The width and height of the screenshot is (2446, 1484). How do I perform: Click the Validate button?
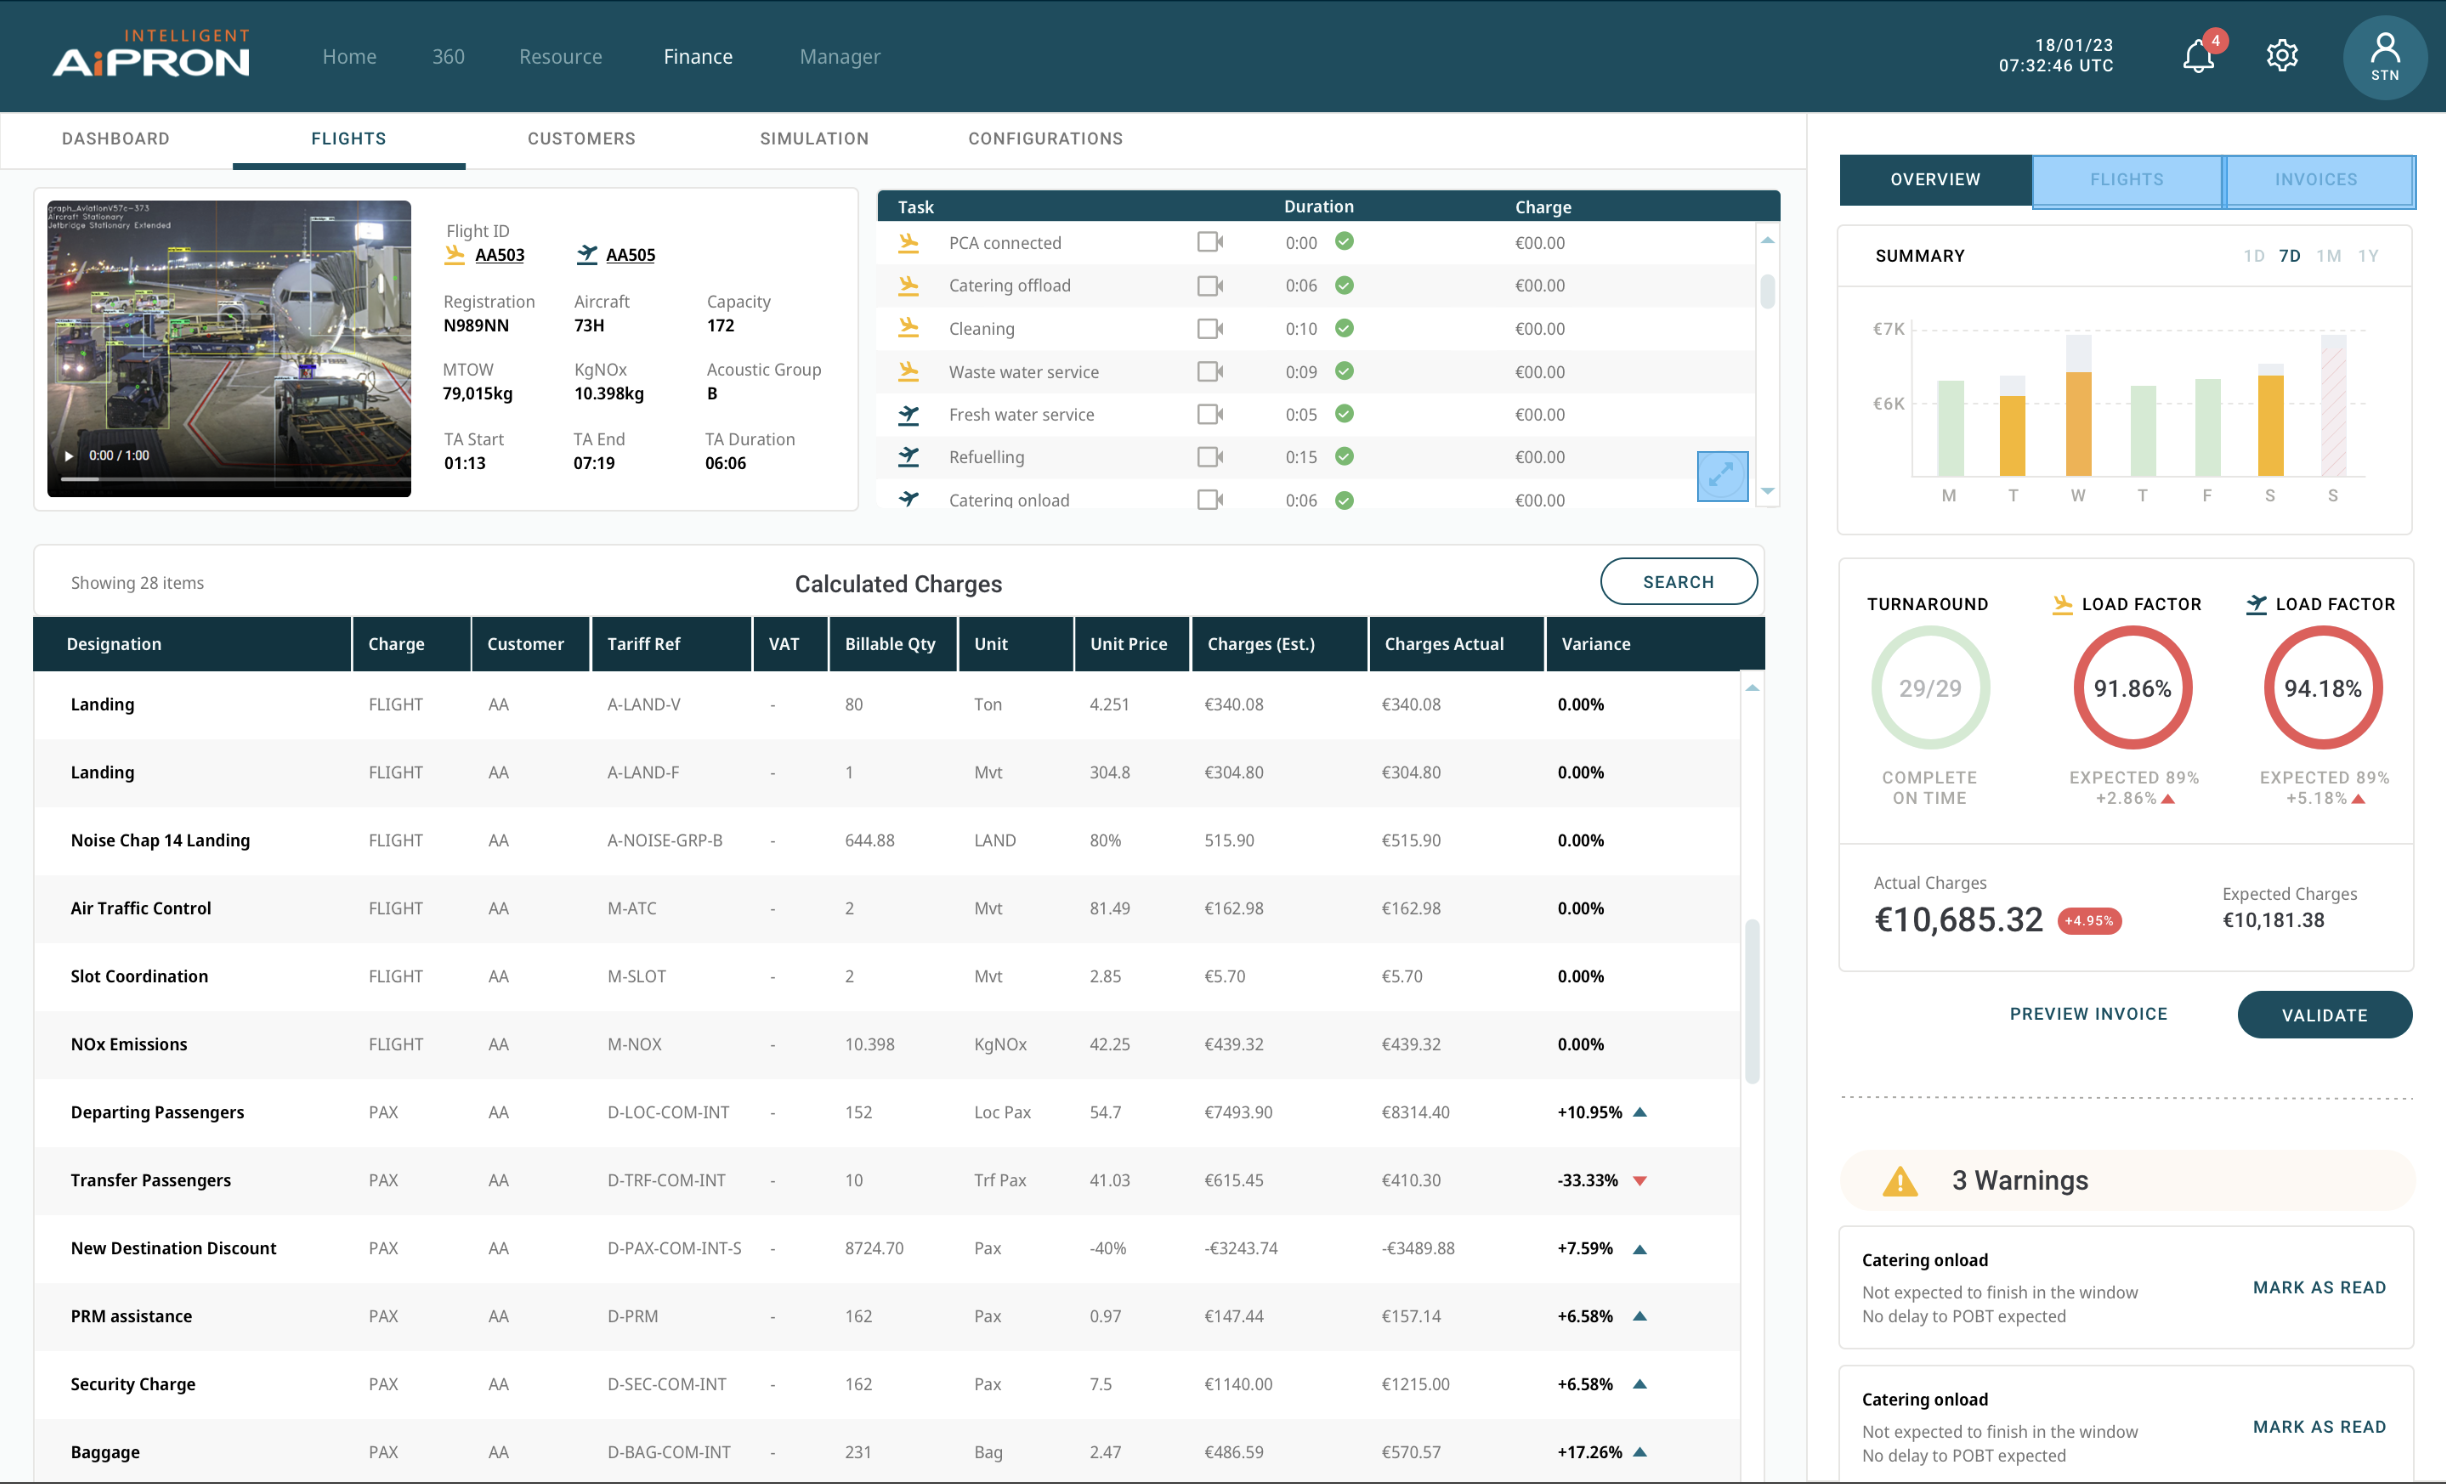pyautogui.click(x=2323, y=1015)
